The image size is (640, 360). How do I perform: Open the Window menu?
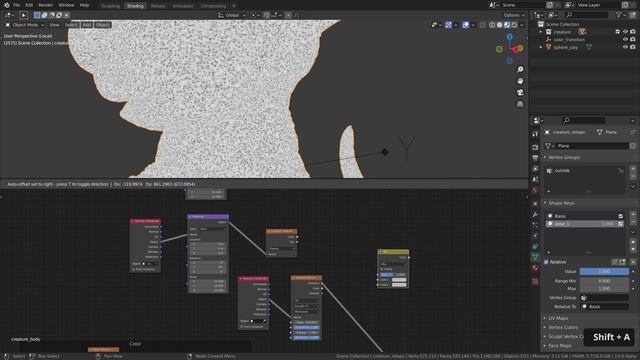point(66,5)
